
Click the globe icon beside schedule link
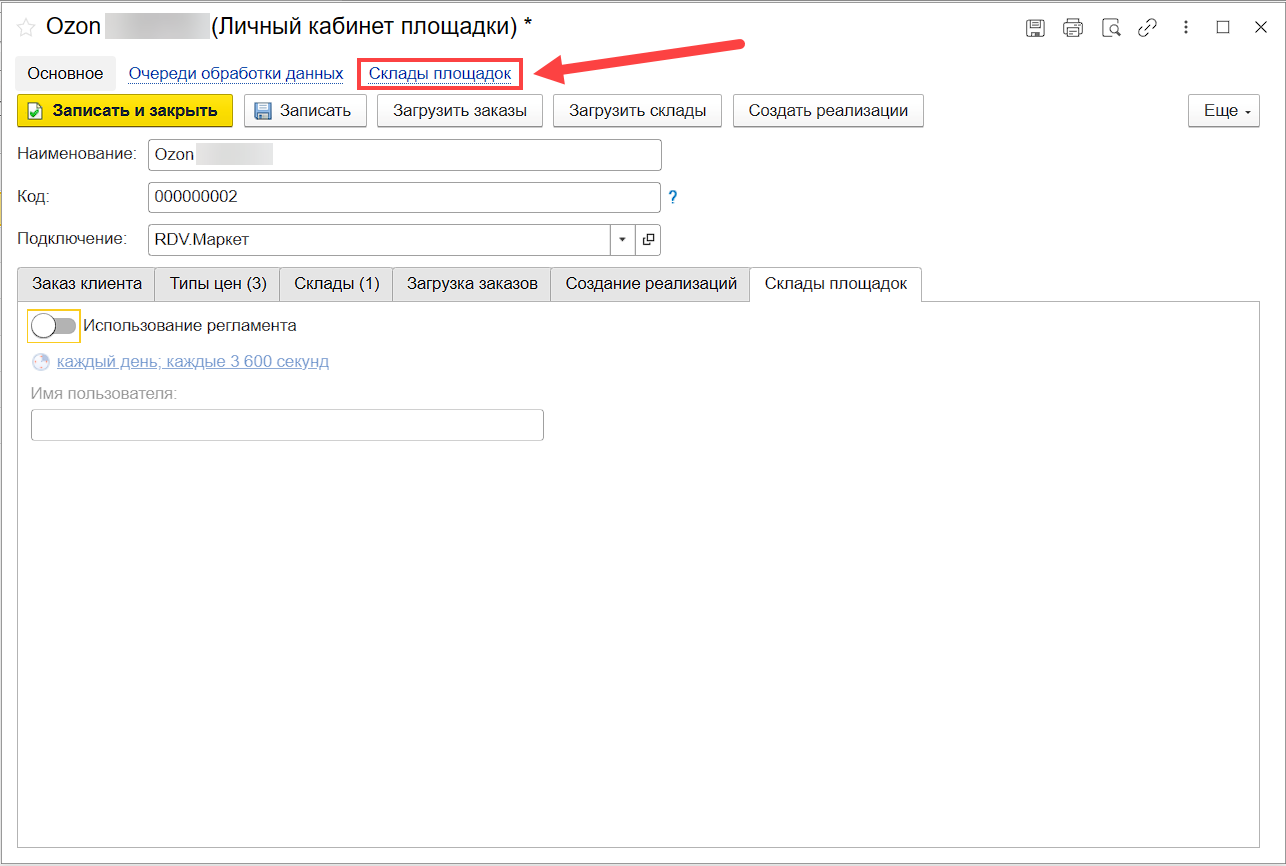coord(41,362)
